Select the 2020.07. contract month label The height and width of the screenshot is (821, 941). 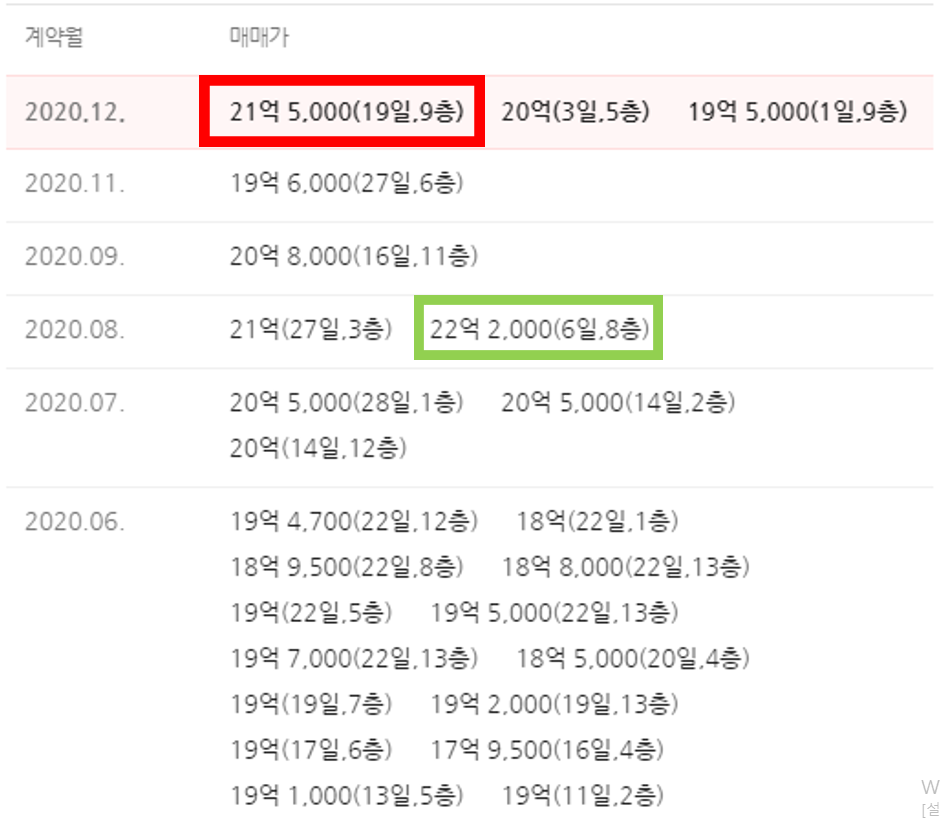[x=75, y=403]
